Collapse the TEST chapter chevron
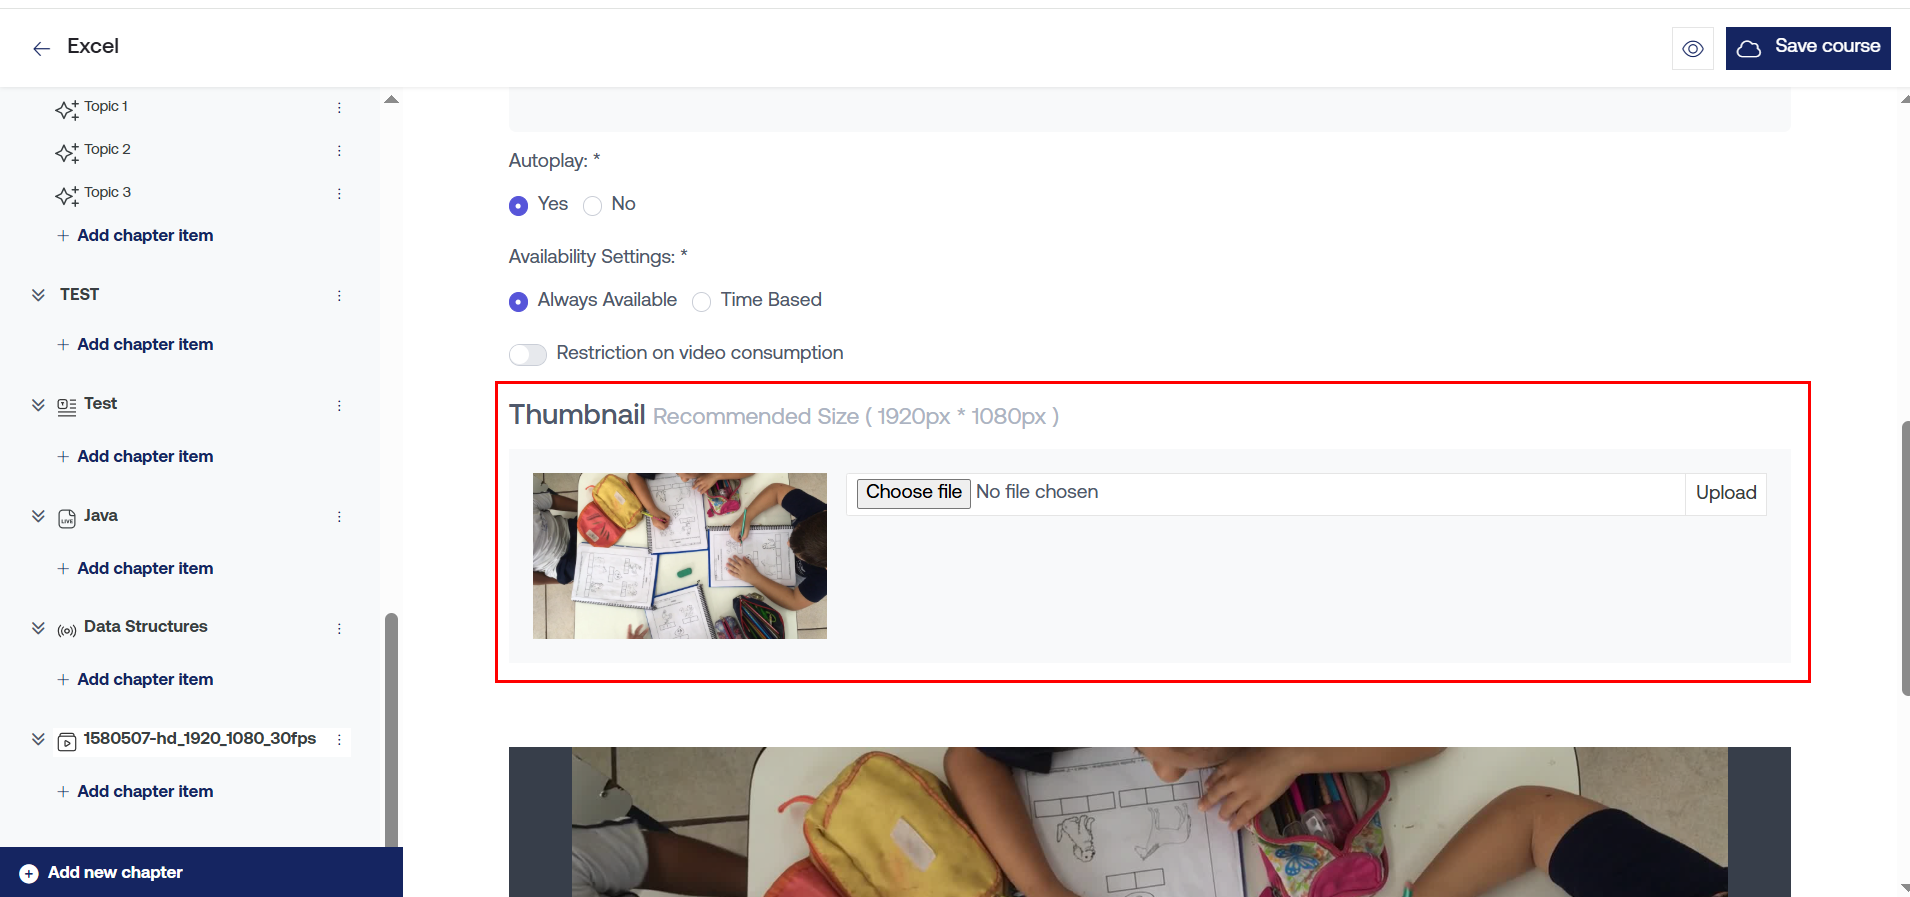Screen dimensions: 1910x897 [x=38, y=295]
